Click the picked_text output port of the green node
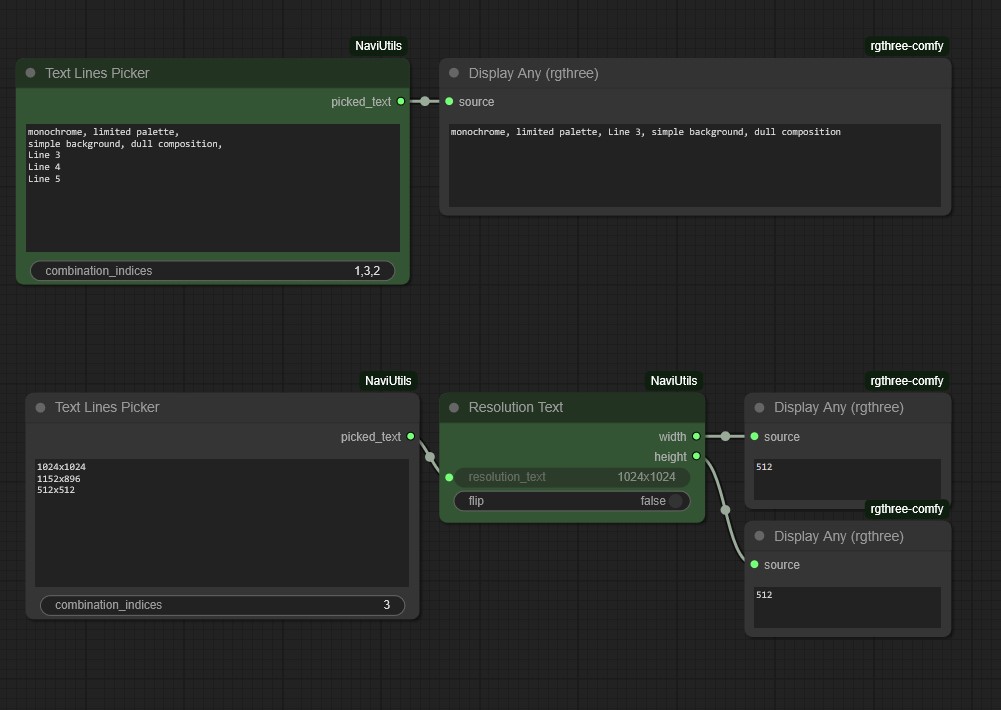The height and width of the screenshot is (710, 1001). pos(401,101)
